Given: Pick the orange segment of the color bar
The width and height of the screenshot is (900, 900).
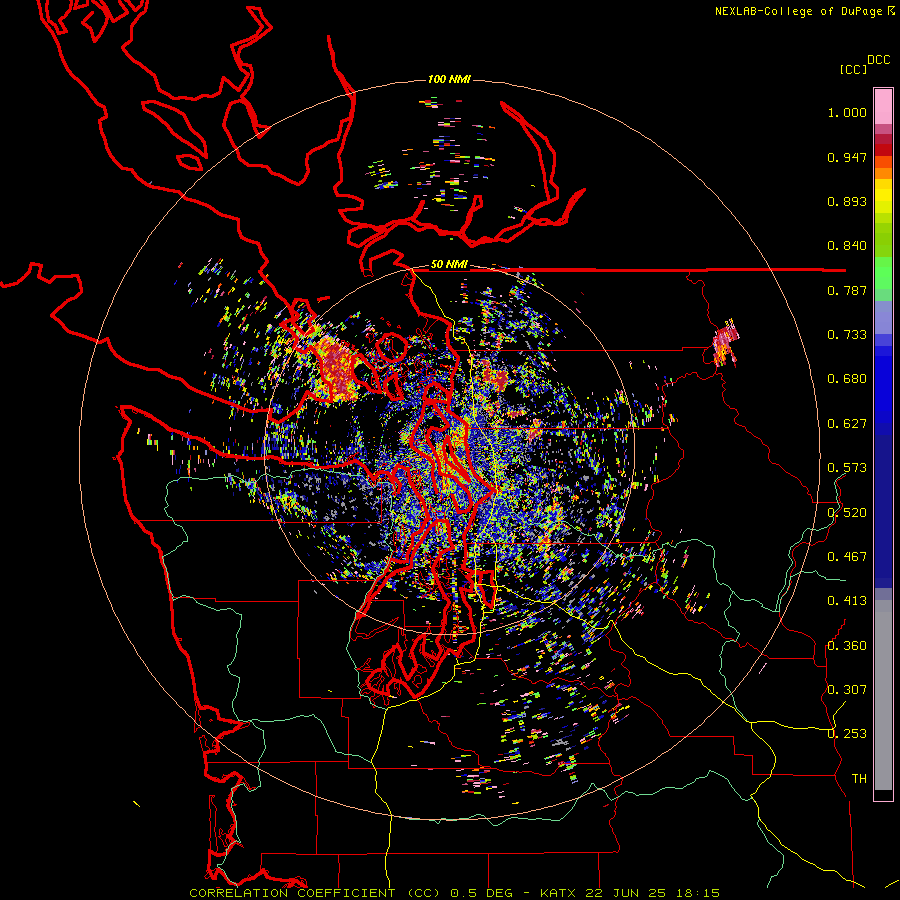Looking at the screenshot, I should [883, 173].
